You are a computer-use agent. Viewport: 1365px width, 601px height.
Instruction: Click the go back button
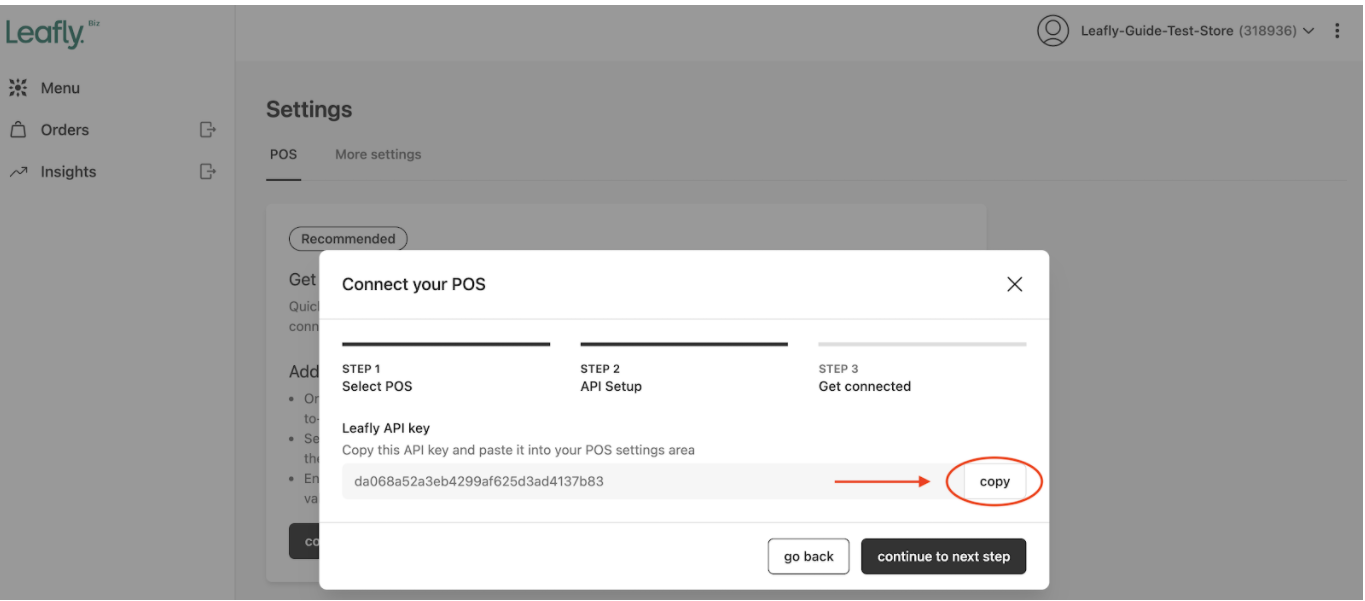coord(808,557)
